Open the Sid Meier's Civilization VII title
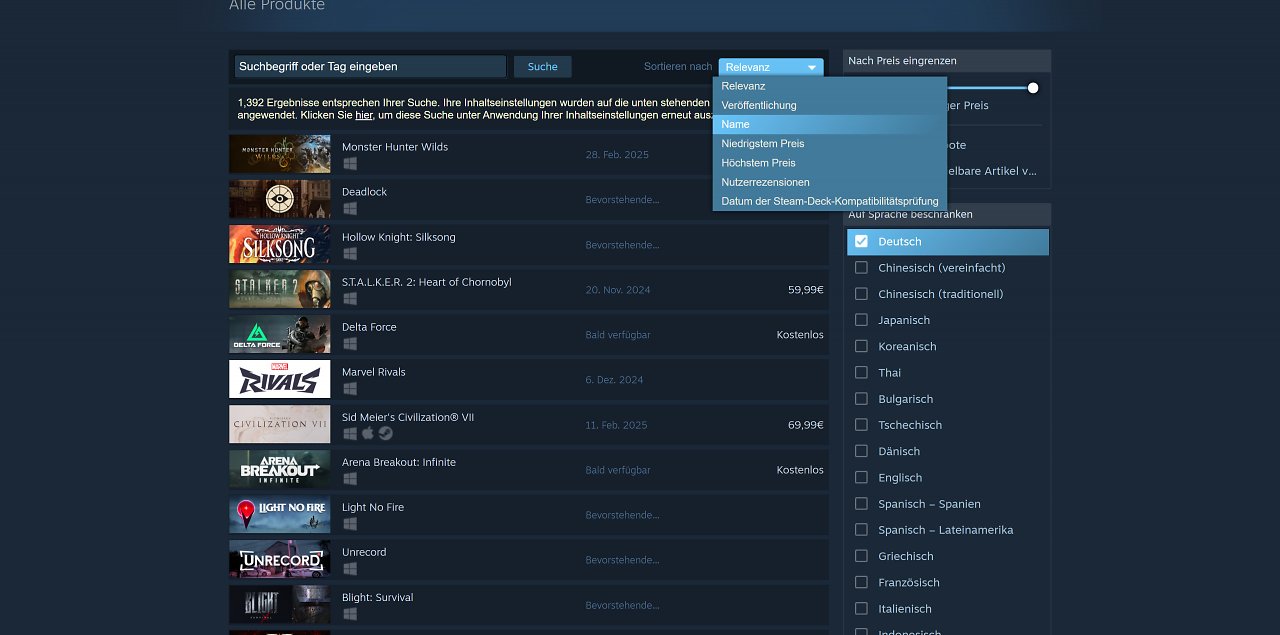 (x=408, y=417)
